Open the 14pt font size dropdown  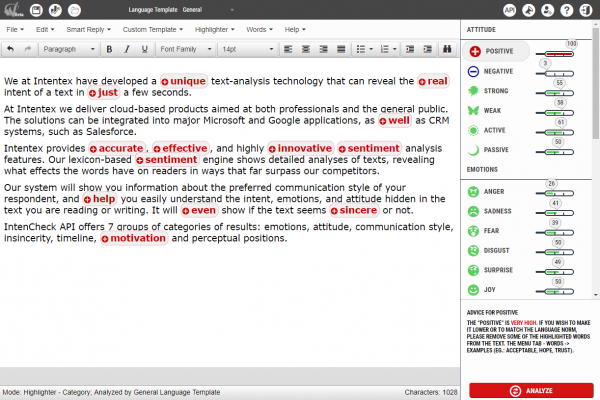248,49
